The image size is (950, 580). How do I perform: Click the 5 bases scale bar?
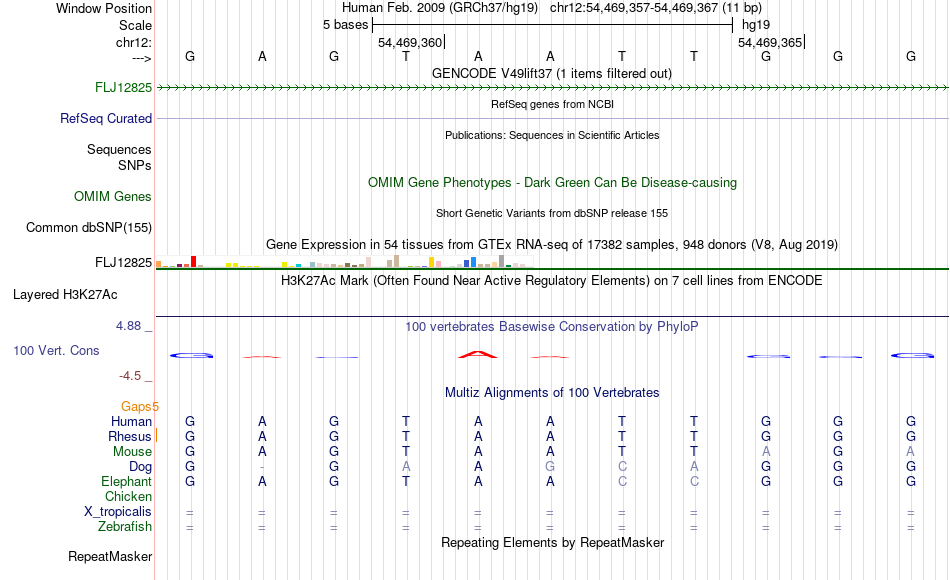553,25
